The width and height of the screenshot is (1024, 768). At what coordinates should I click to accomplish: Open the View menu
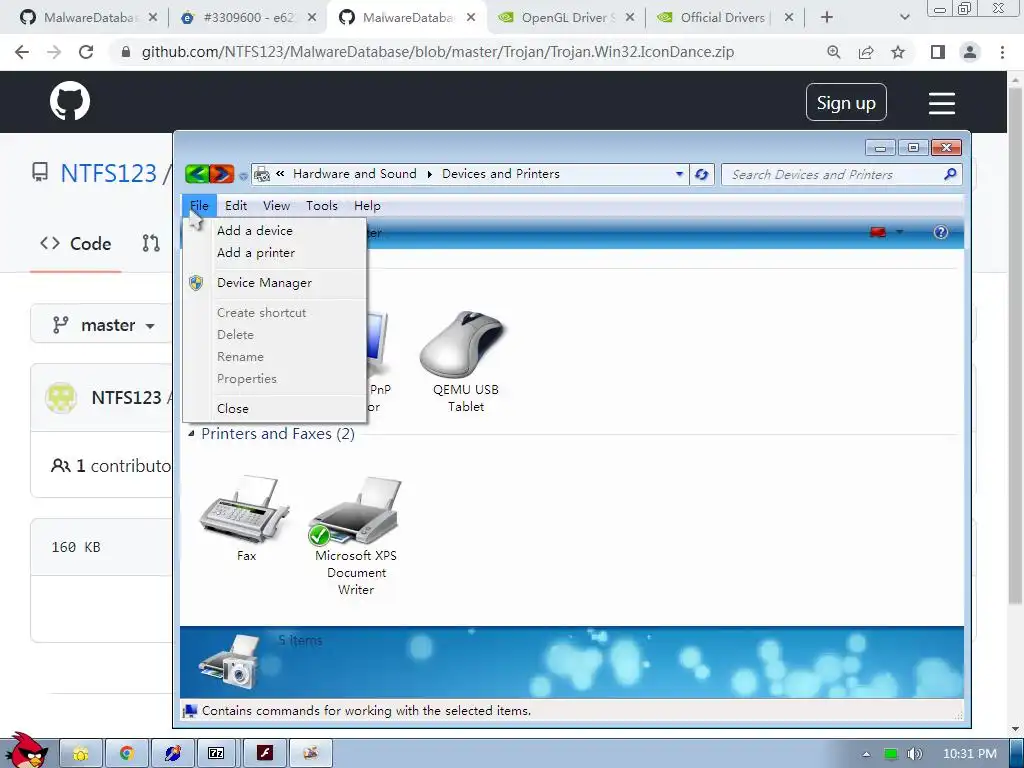(x=276, y=206)
